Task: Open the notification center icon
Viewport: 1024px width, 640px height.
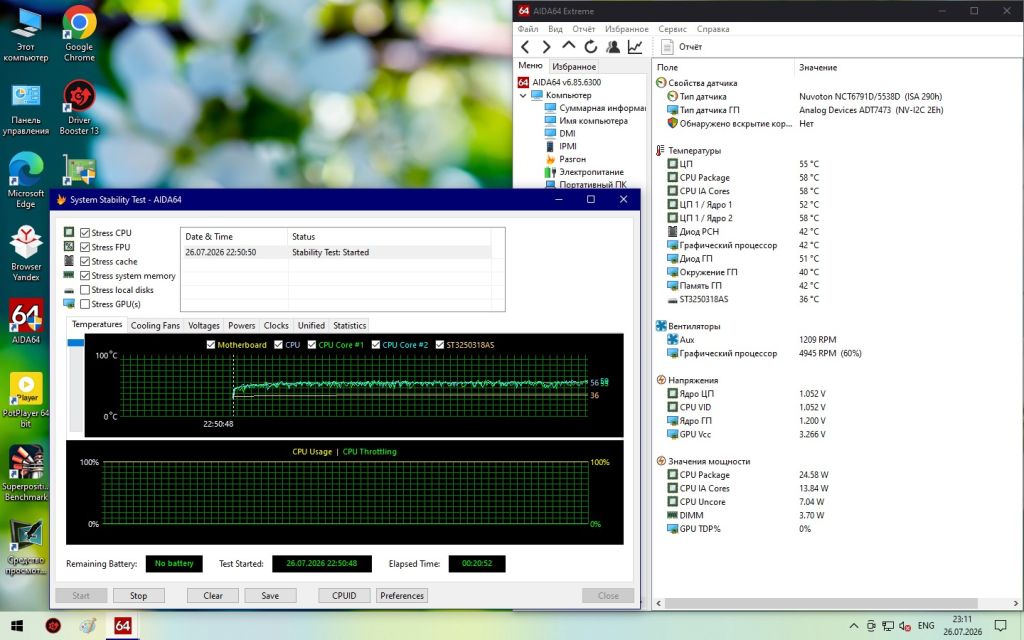Action: pos(1000,626)
